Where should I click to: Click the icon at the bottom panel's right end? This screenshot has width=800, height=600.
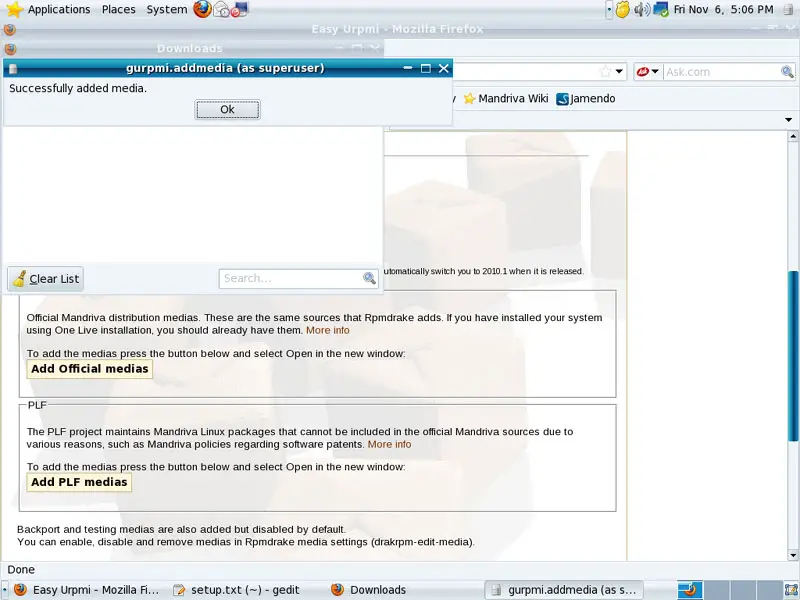coord(791,590)
